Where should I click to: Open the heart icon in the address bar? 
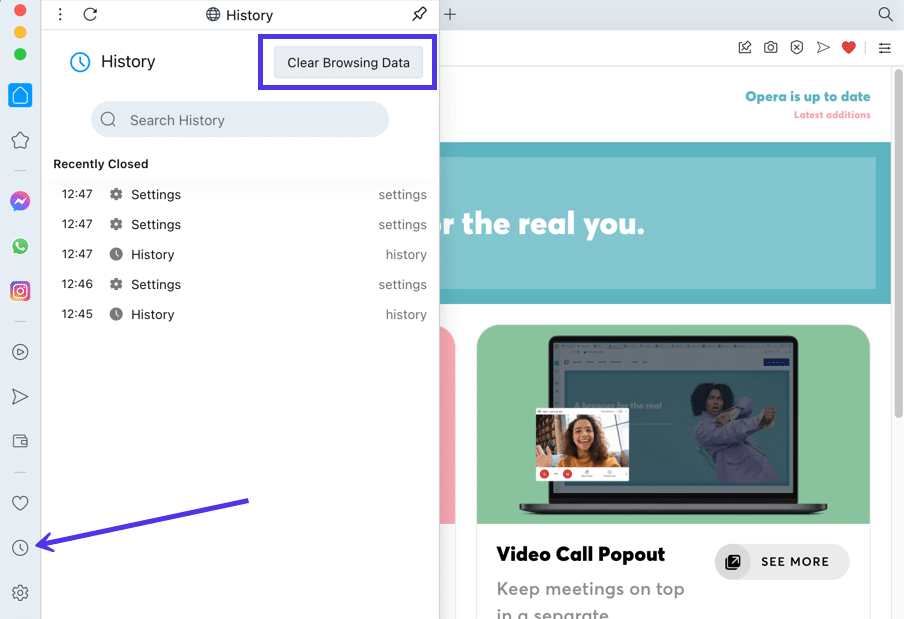pos(848,47)
